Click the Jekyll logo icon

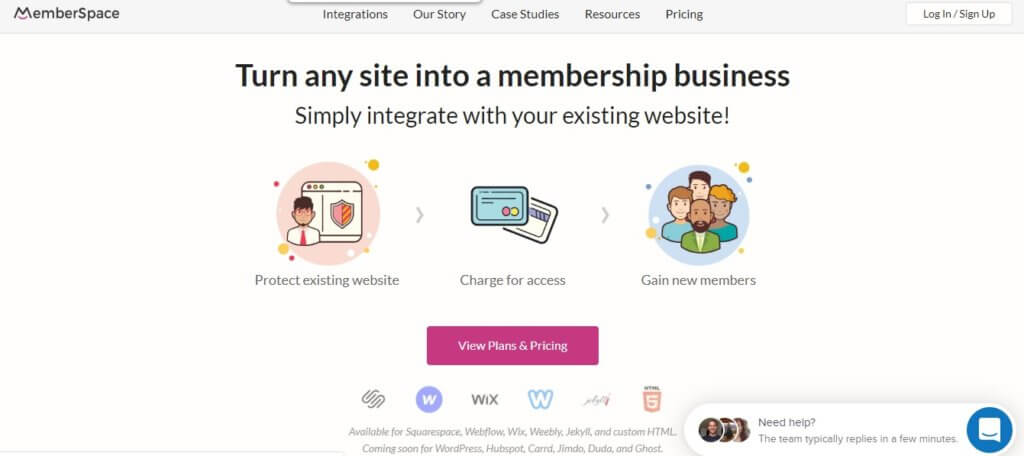point(597,399)
